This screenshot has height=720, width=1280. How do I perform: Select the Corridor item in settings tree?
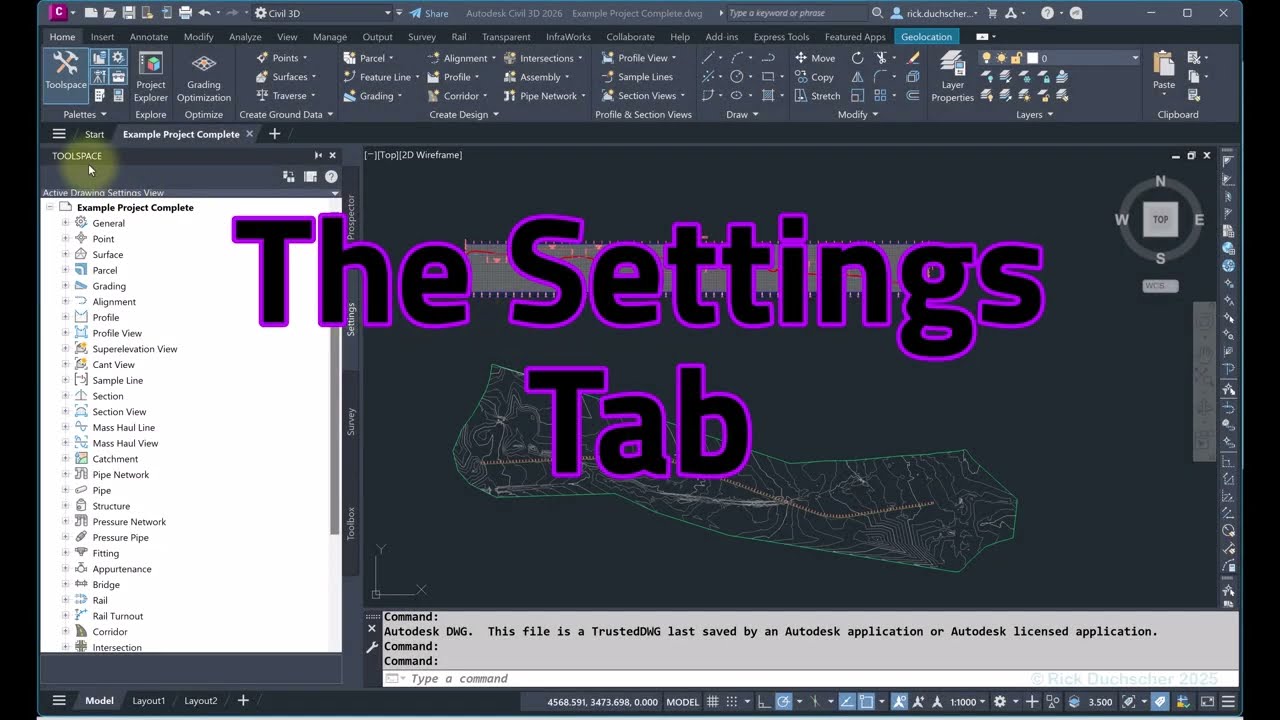click(x=110, y=631)
